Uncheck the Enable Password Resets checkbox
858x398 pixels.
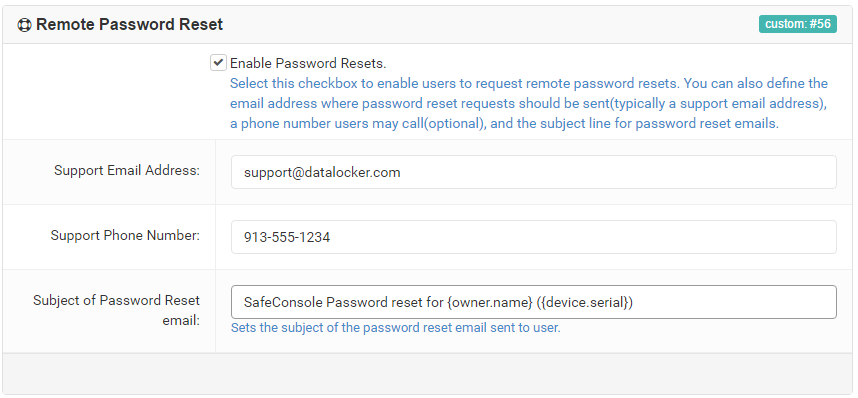(218, 63)
